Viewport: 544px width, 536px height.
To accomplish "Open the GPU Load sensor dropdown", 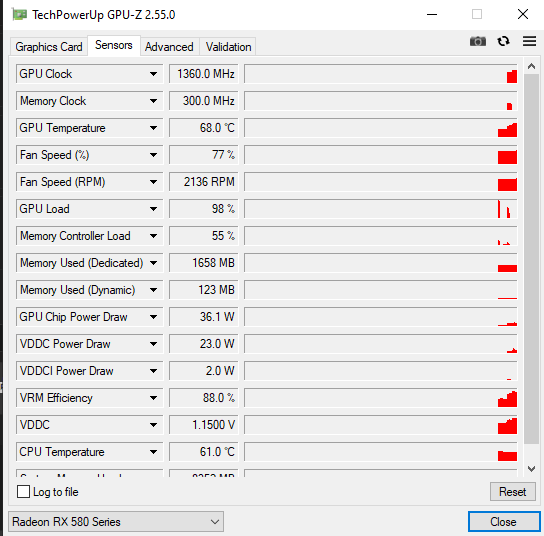I will pyautogui.click(x=89, y=209).
